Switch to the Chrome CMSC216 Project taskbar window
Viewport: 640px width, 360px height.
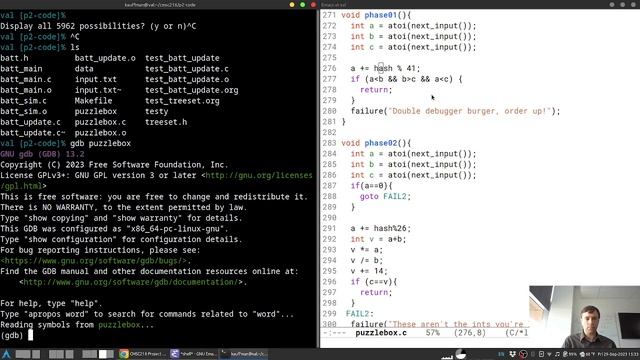click(x=143, y=354)
